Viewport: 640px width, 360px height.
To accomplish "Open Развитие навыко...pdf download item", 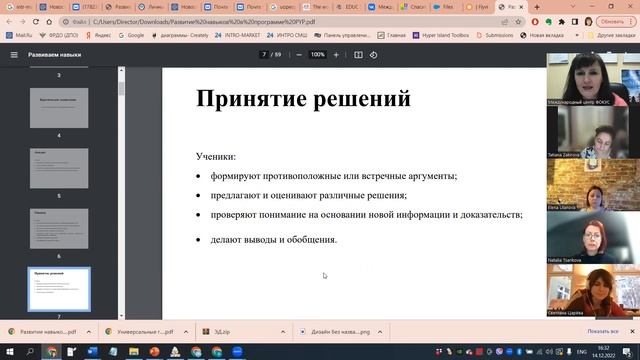I will click(43, 332).
